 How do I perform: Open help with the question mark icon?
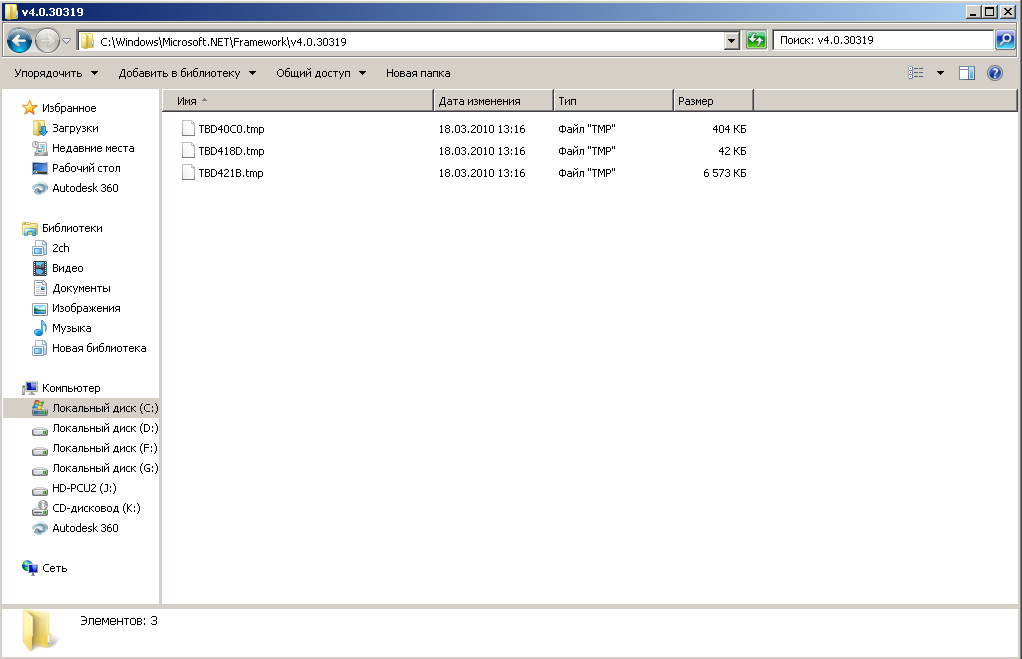[995, 73]
